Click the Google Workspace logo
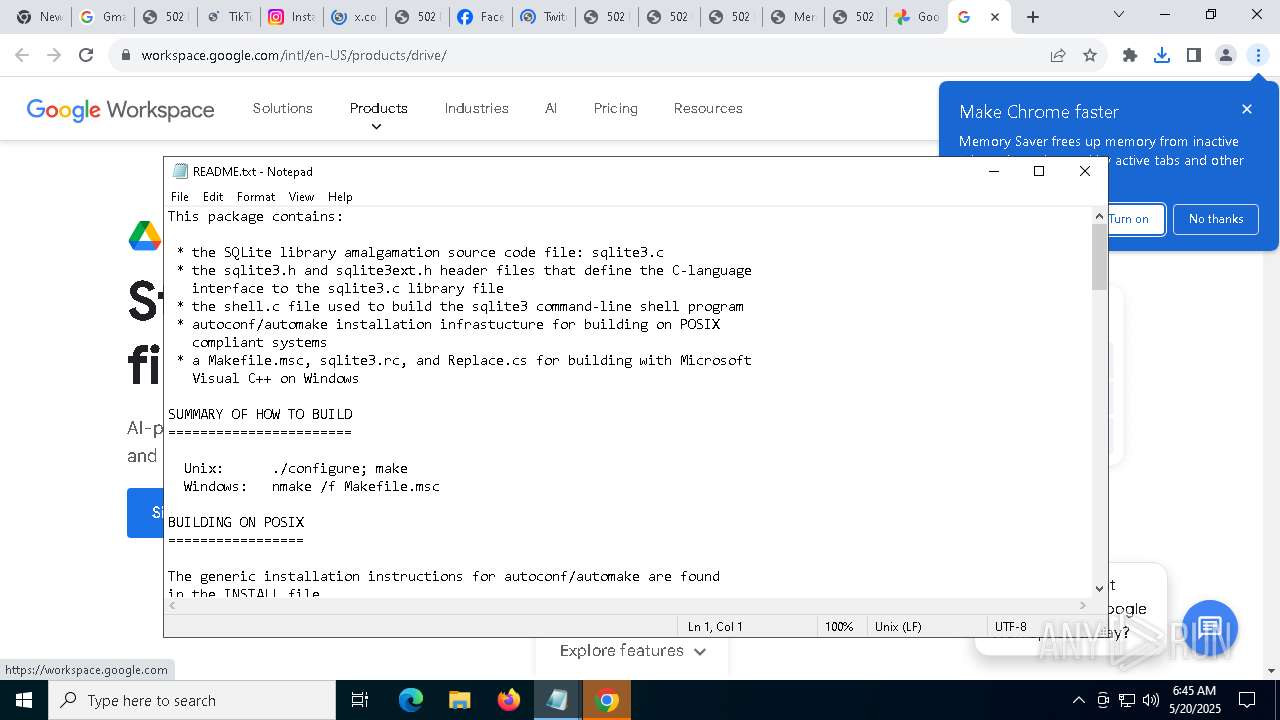 pyautogui.click(x=120, y=109)
